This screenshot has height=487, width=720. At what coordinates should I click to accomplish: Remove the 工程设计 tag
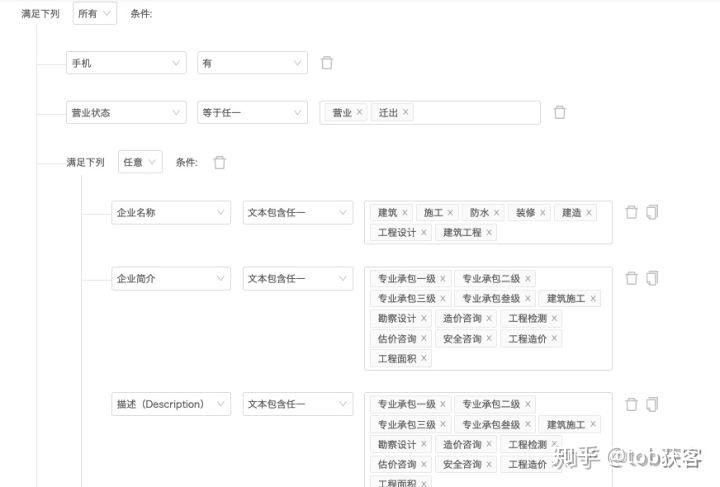click(423, 232)
